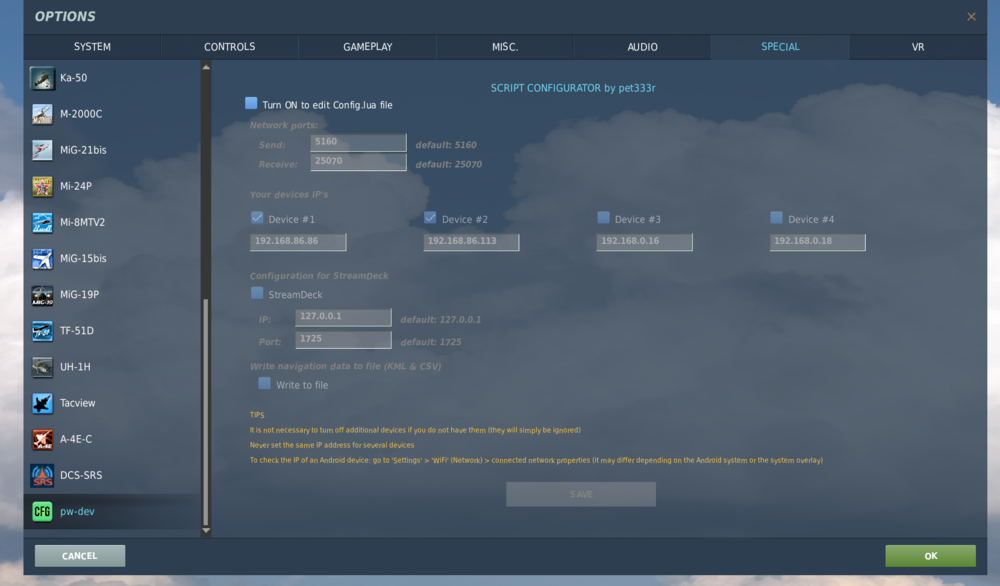
Task: Select the Tacview list entry text
Action: (x=78, y=403)
